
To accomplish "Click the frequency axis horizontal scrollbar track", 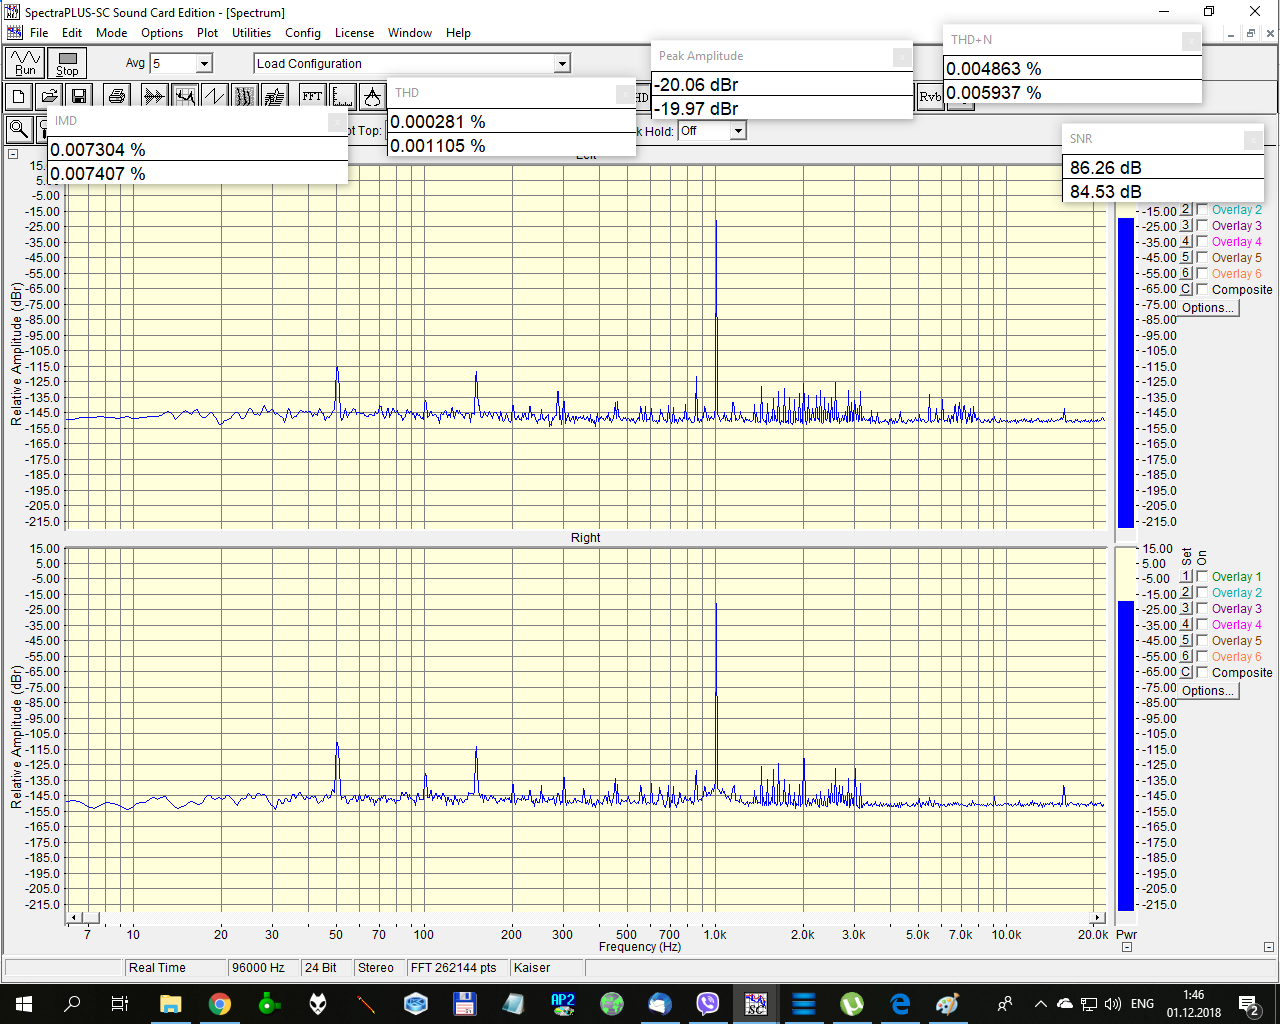I will [x=600, y=917].
